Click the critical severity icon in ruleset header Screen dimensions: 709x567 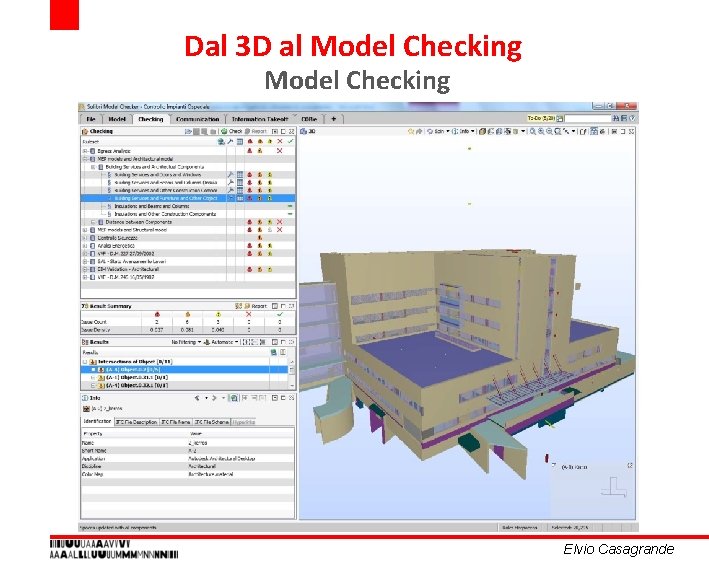tap(250, 142)
